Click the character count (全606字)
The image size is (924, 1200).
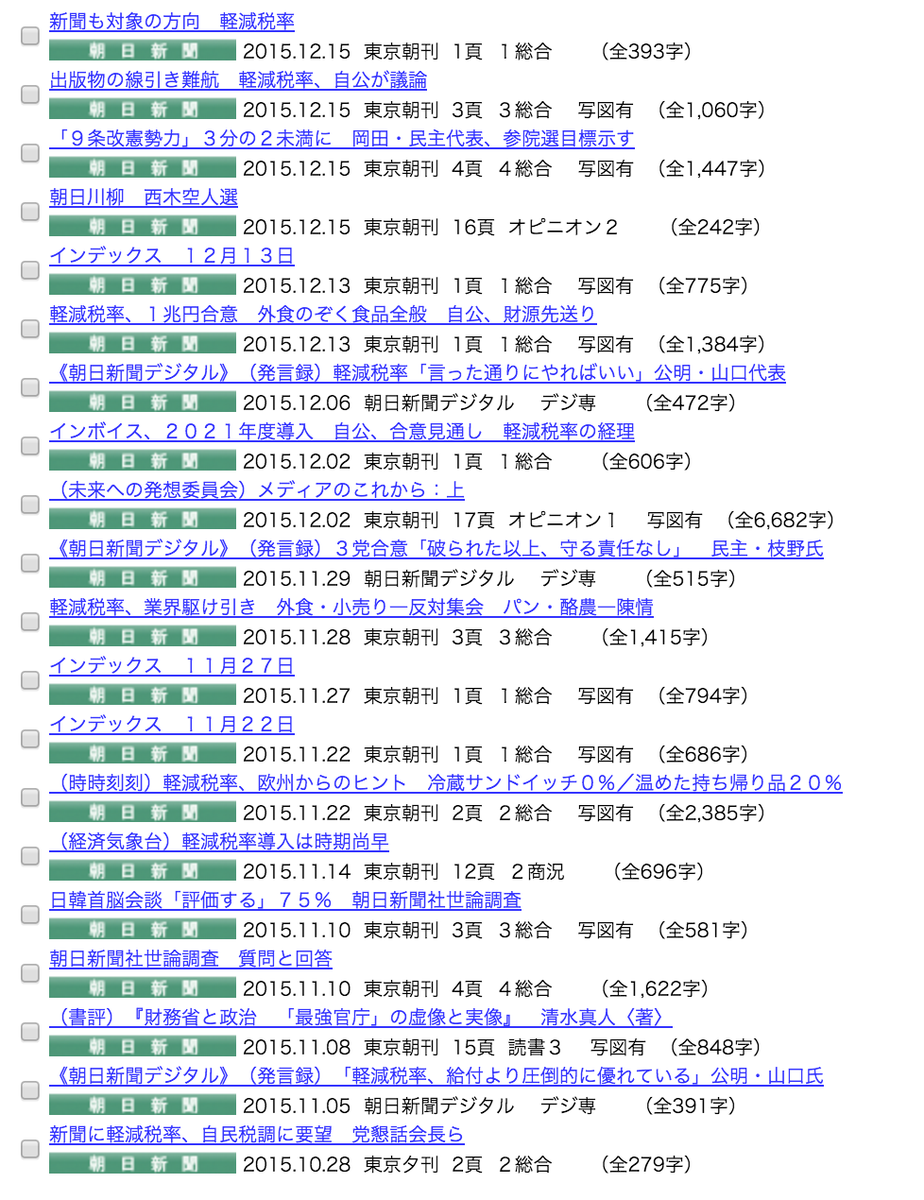click(x=645, y=461)
